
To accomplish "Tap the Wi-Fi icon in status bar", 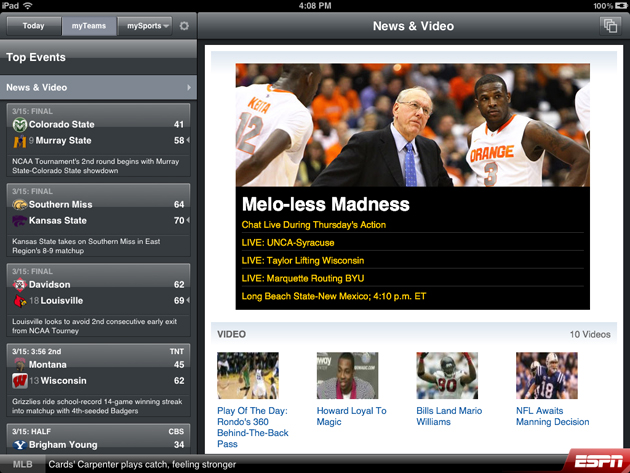I will pos(27,6).
